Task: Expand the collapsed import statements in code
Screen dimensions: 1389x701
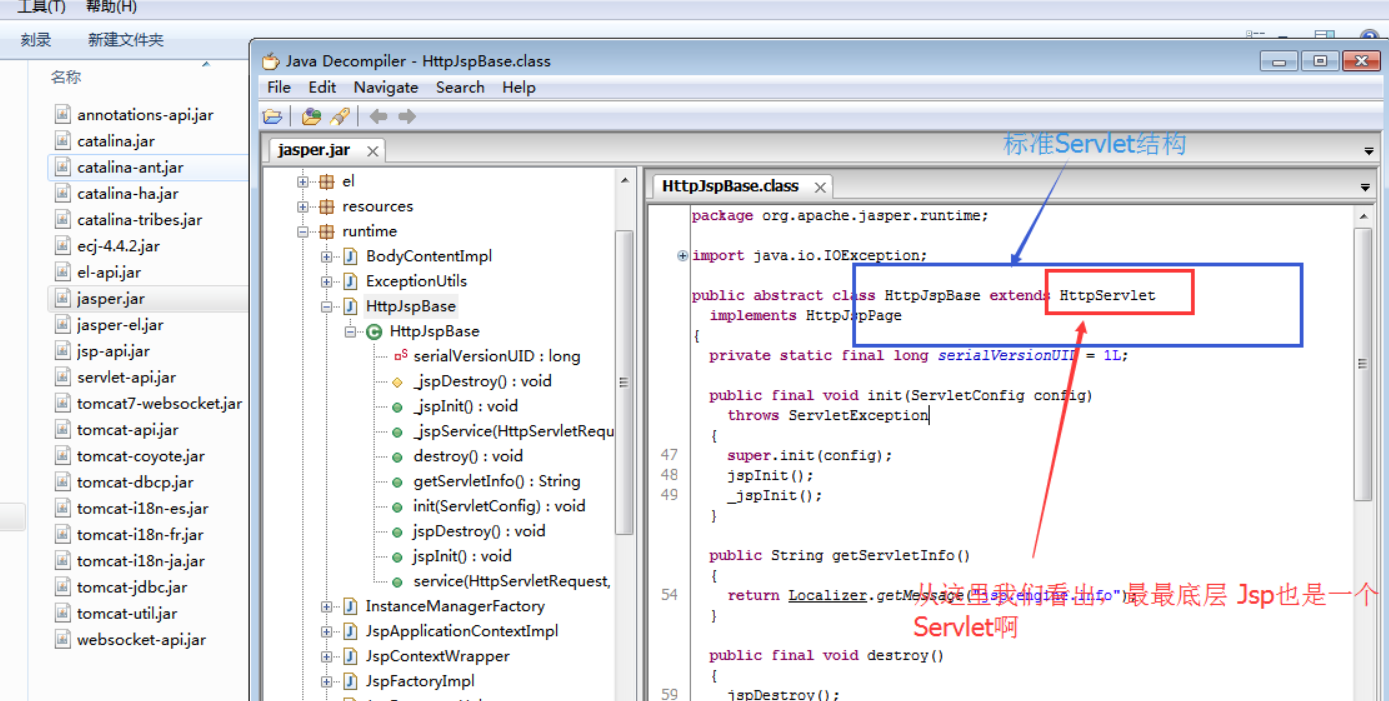Action: pos(683,256)
